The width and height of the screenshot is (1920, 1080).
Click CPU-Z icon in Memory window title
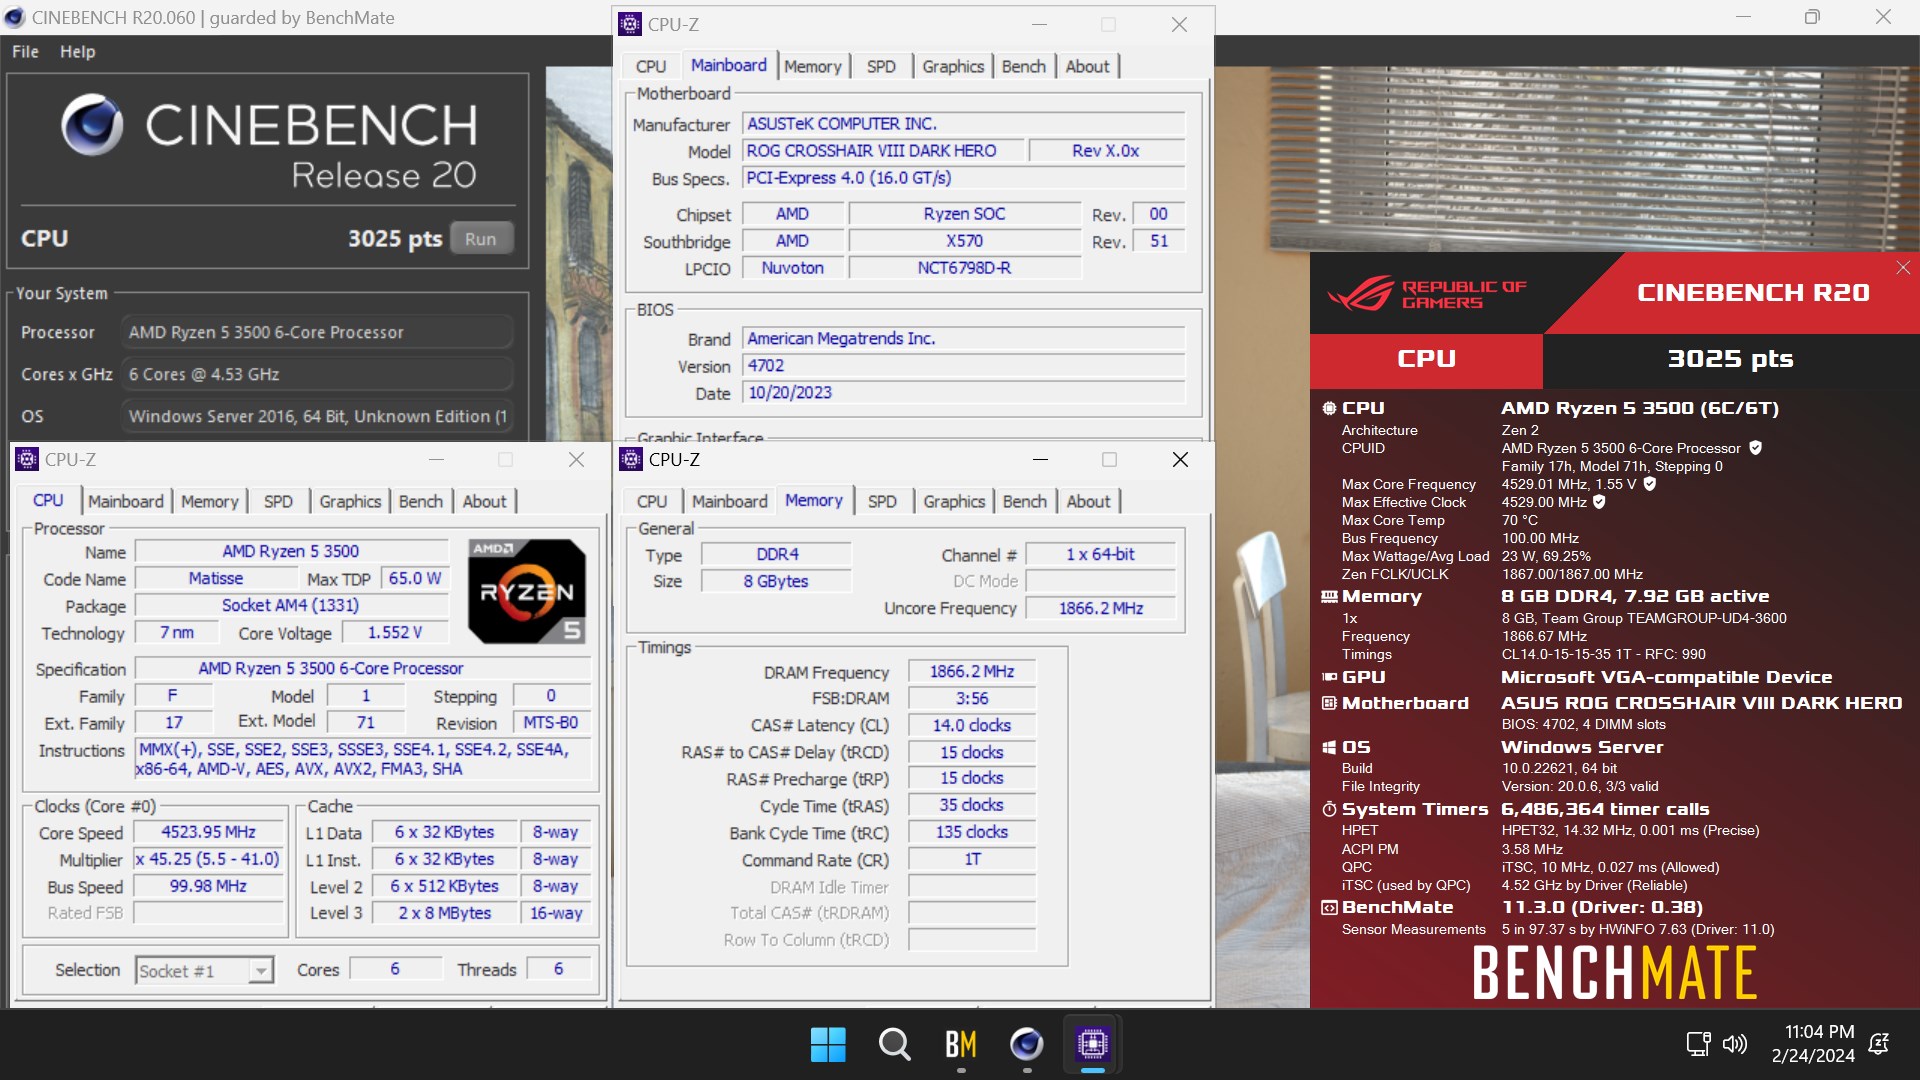(631, 459)
